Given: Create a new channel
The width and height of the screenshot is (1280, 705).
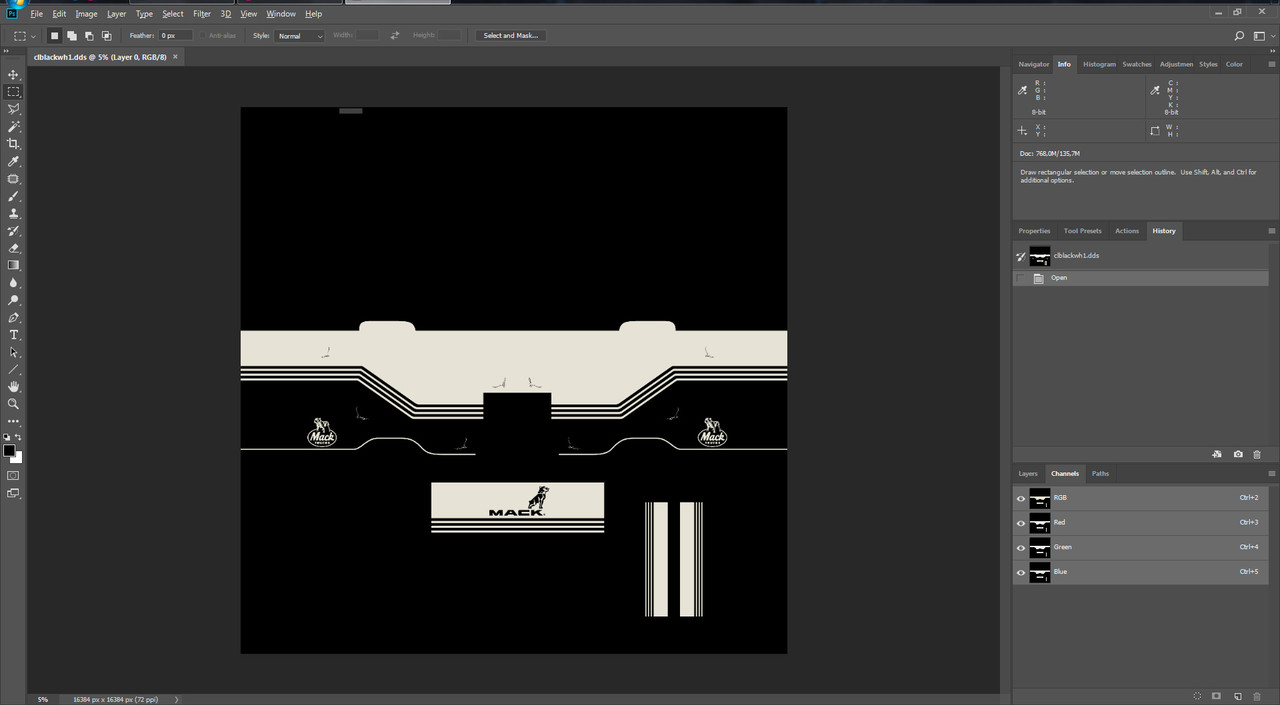Looking at the screenshot, I should click(1237, 695).
